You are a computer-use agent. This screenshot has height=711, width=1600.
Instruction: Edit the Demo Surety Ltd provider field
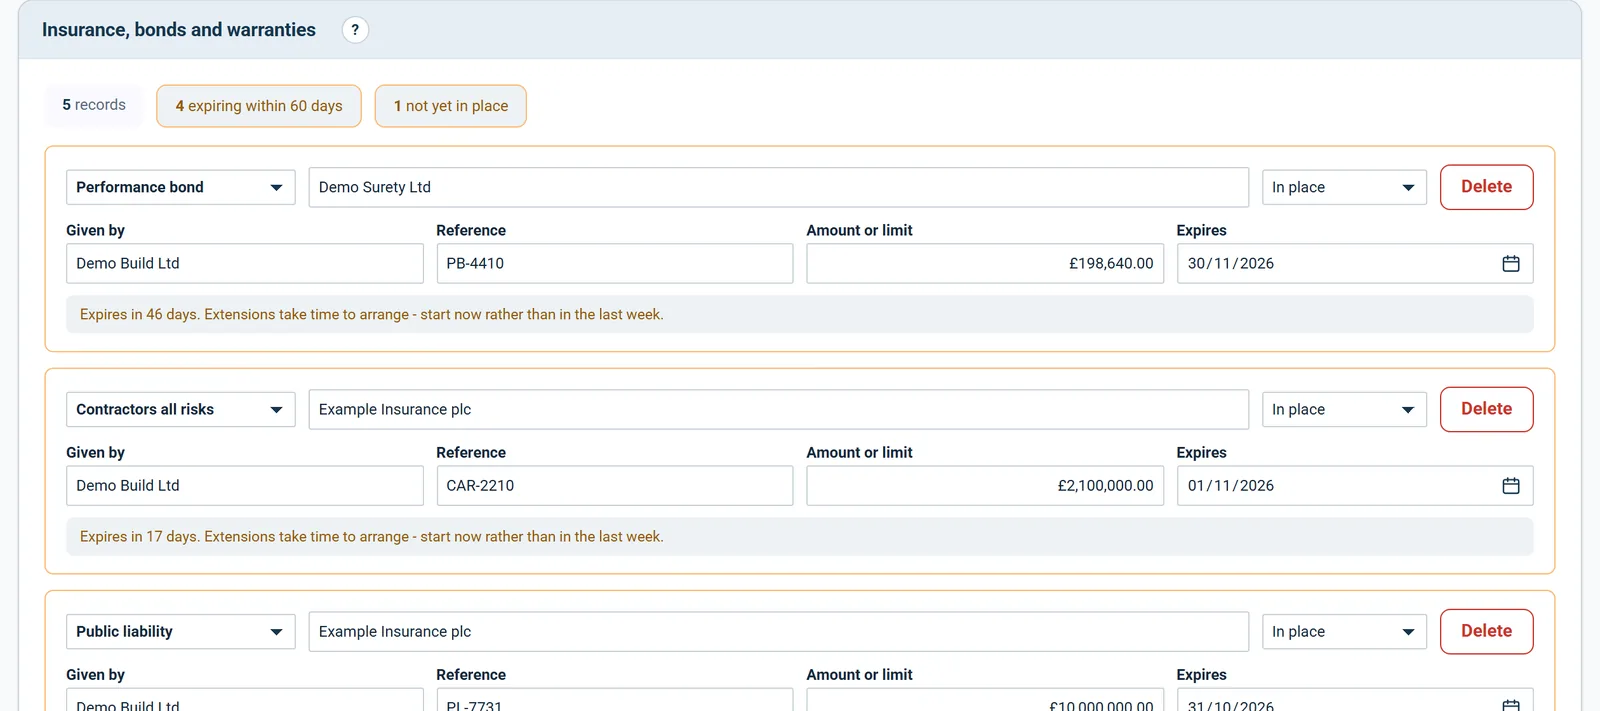pos(779,187)
